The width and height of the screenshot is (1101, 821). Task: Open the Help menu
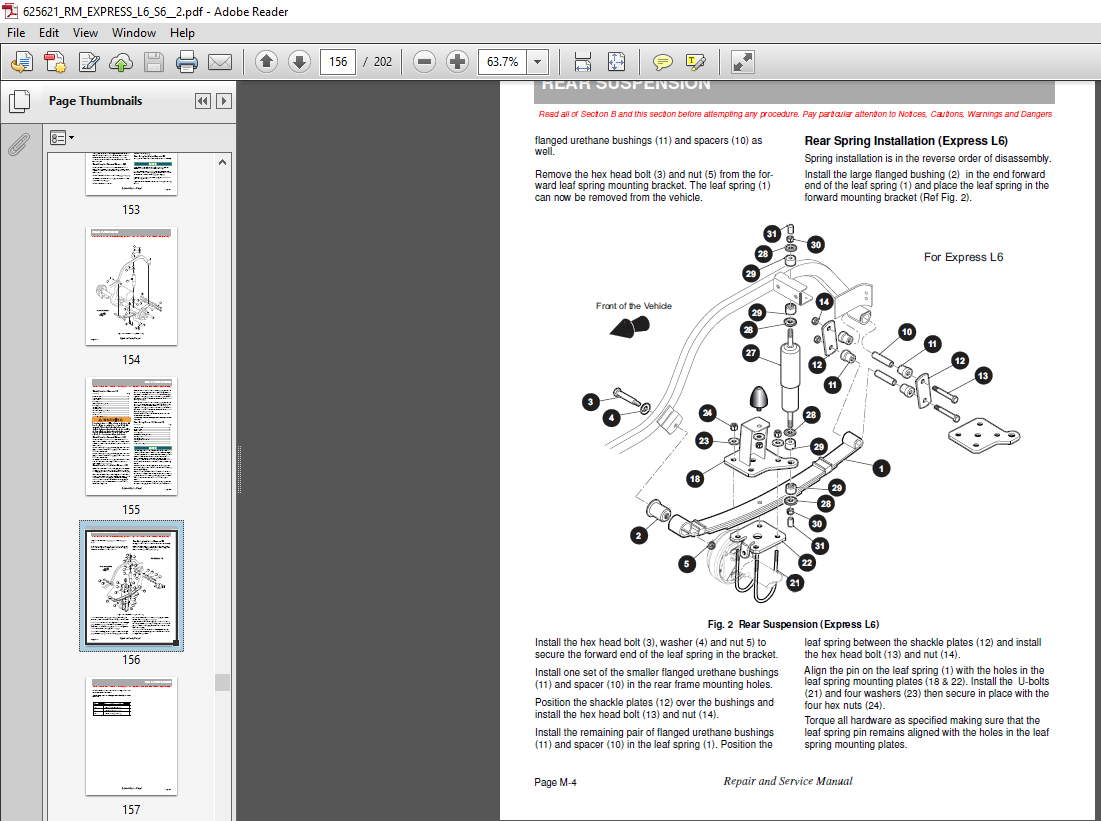(182, 33)
